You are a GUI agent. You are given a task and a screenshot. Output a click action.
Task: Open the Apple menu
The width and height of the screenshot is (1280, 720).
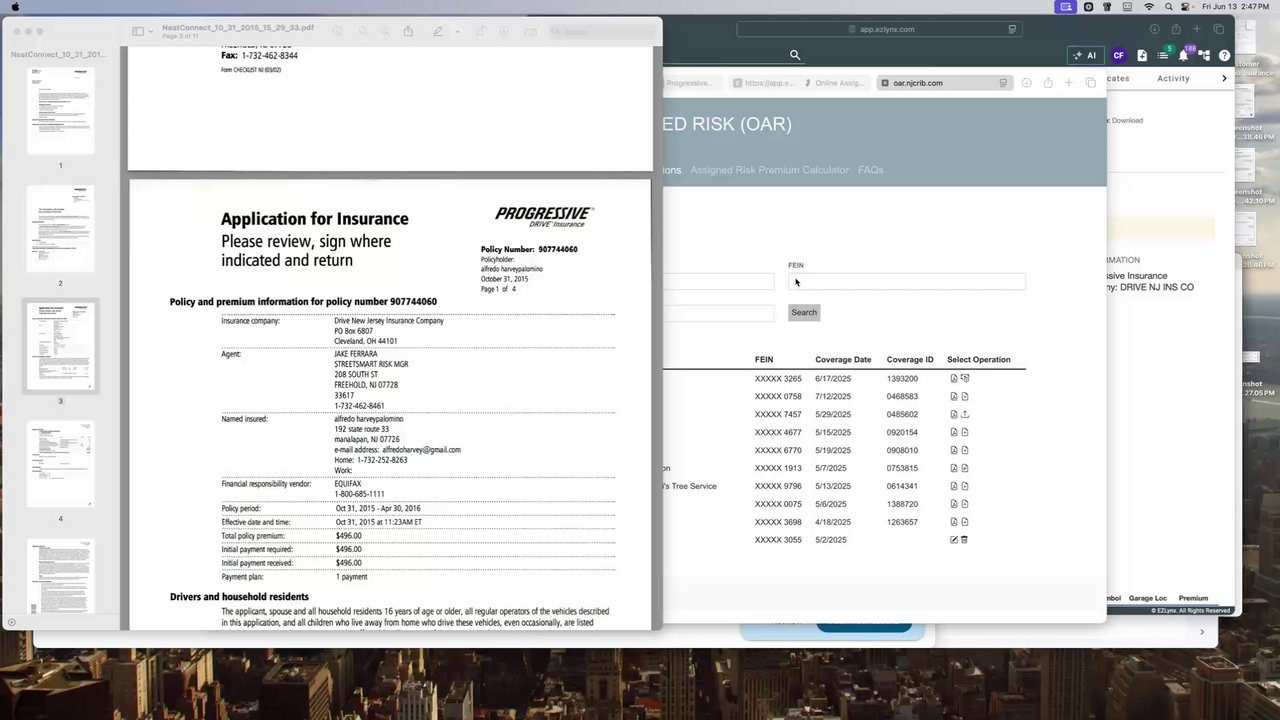coord(14,7)
